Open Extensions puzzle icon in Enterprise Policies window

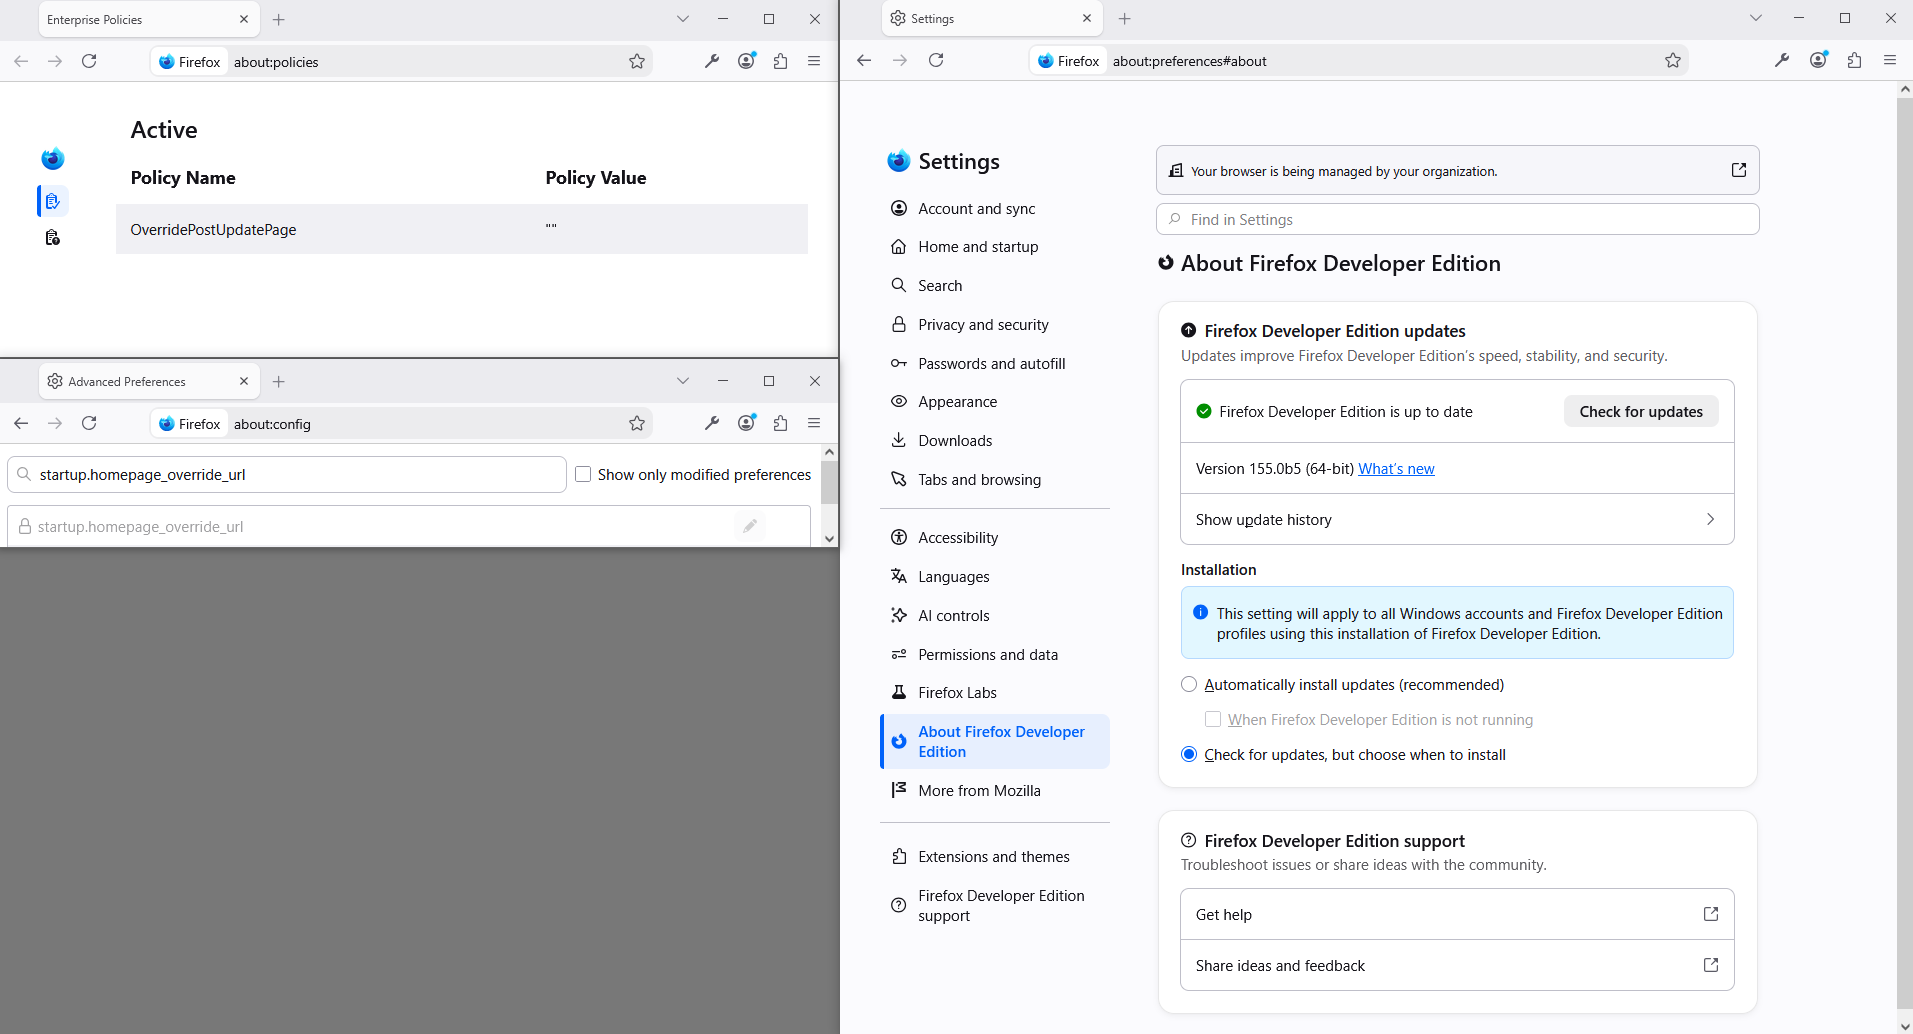[781, 61]
